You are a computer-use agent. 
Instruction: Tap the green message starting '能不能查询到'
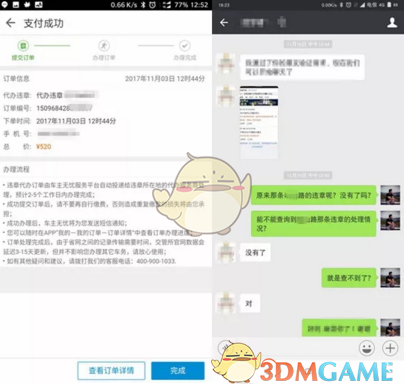[x=313, y=224]
